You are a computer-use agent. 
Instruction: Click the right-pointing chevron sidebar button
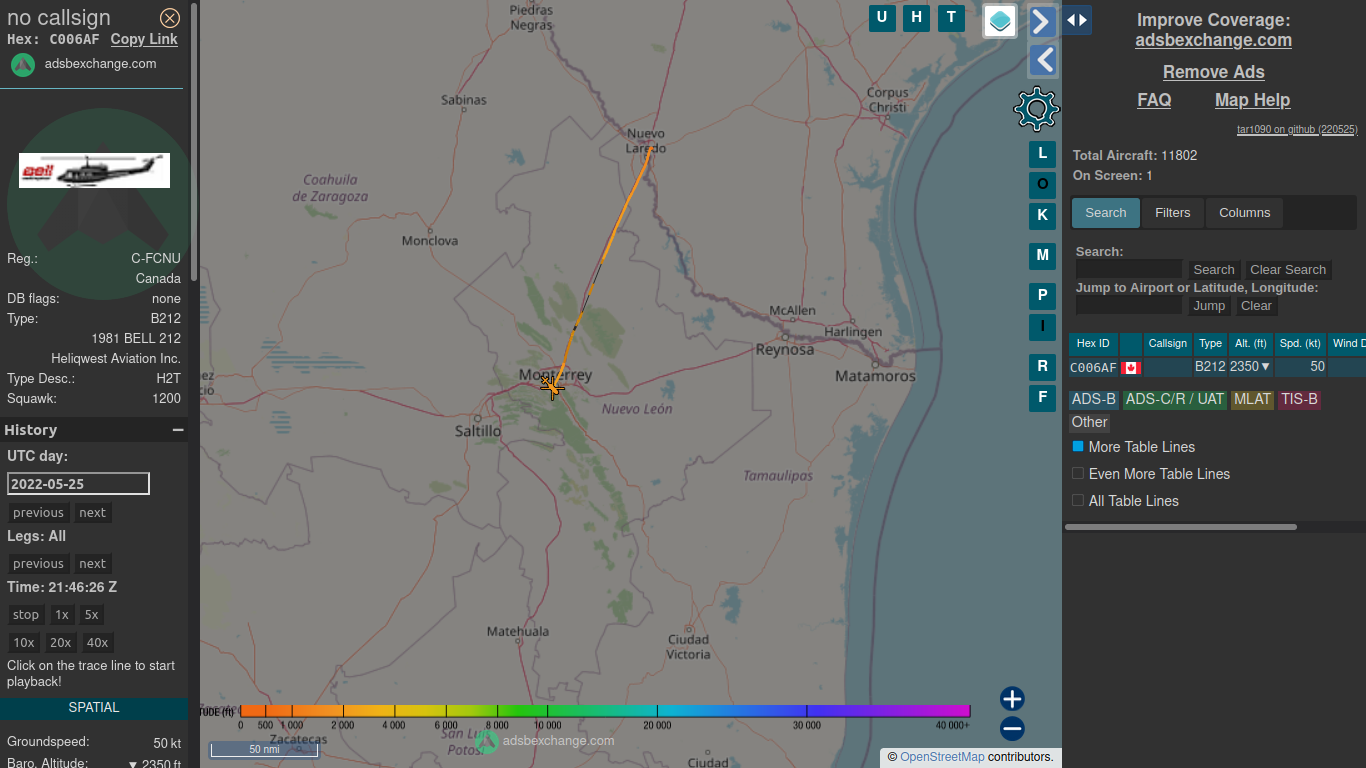click(1043, 21)
